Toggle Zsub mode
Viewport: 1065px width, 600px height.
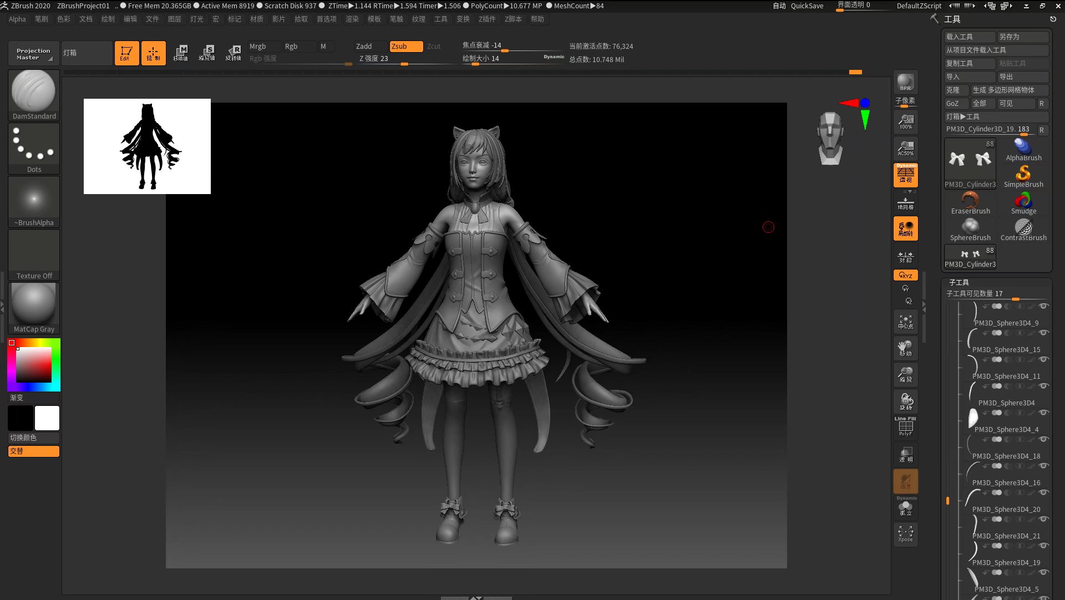405,46
